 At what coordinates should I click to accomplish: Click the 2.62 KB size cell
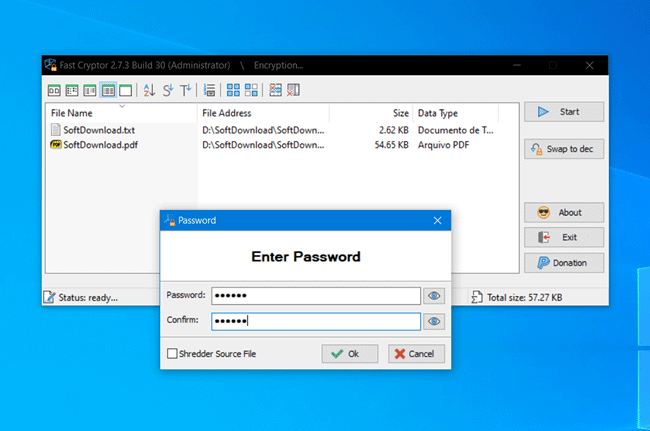393,130
